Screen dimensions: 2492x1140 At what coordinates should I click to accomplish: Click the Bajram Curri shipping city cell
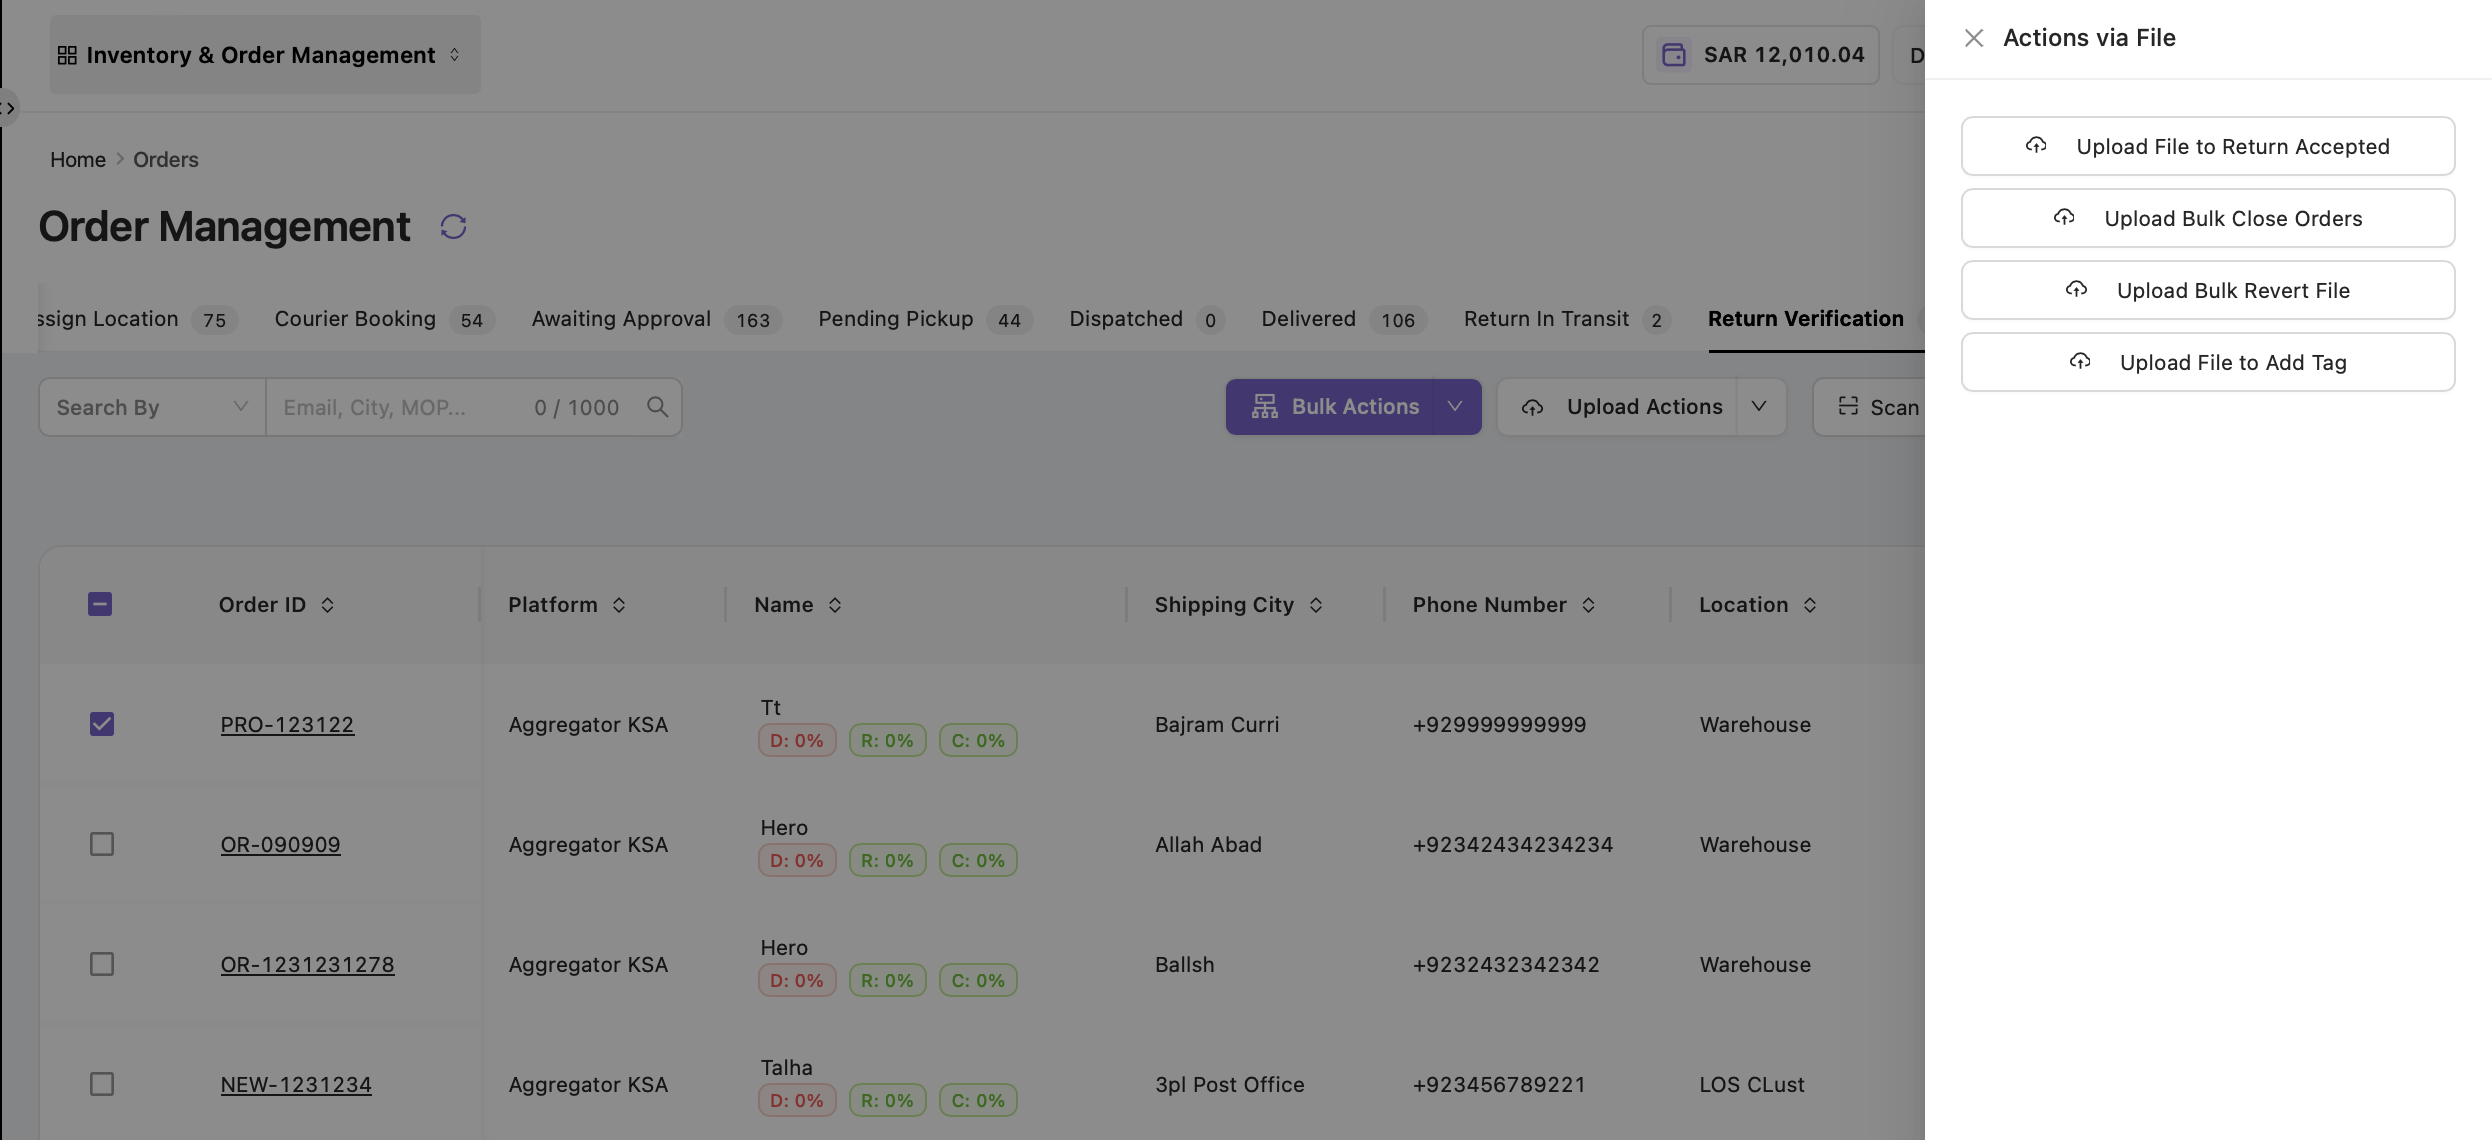tap(1217, 725)
